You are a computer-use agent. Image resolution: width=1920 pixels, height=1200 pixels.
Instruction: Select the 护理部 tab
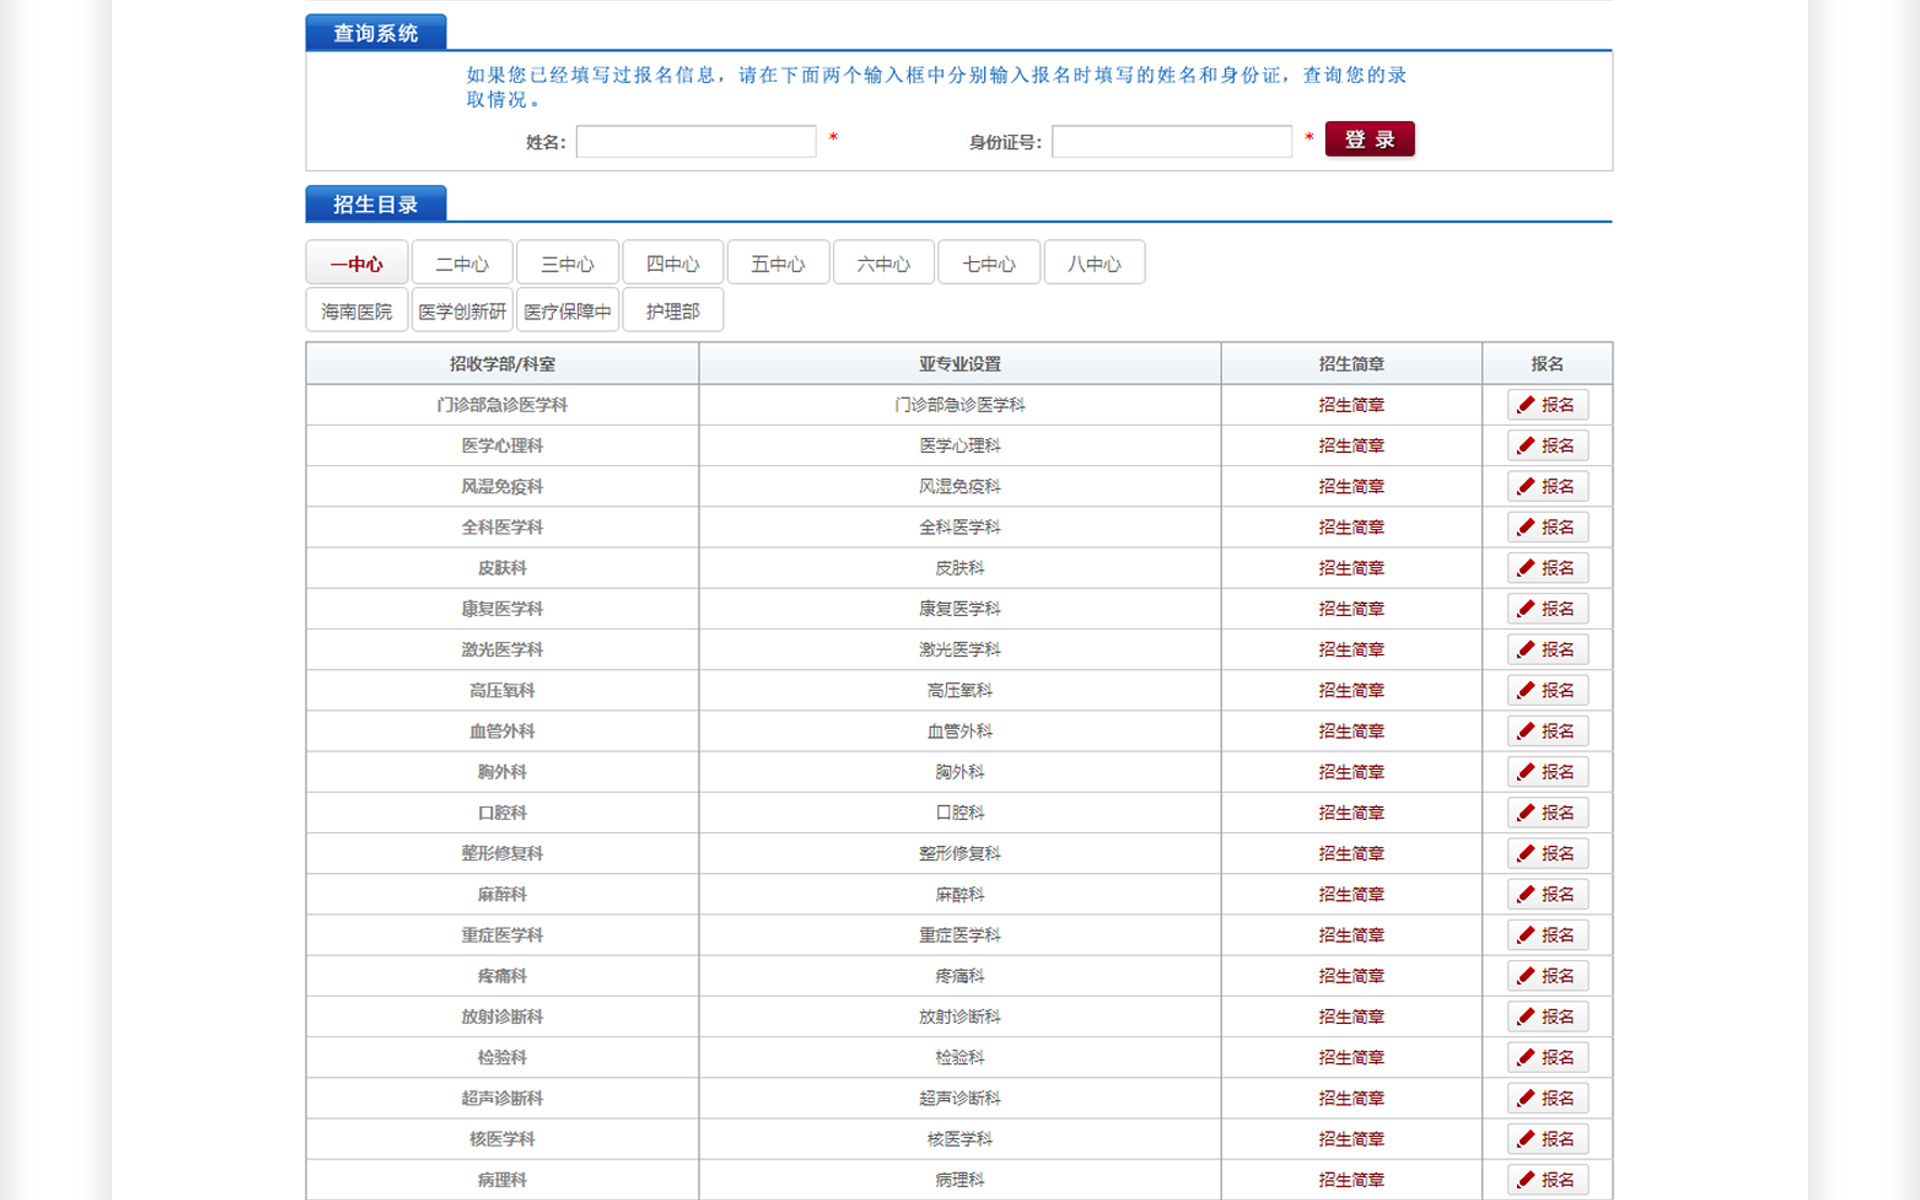coord(672,312)
